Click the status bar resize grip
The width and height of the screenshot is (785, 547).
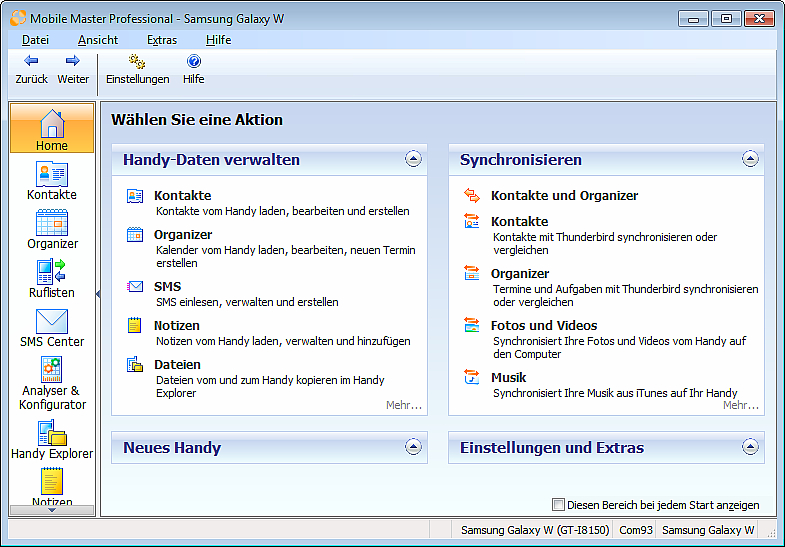(x=771, y=533)
